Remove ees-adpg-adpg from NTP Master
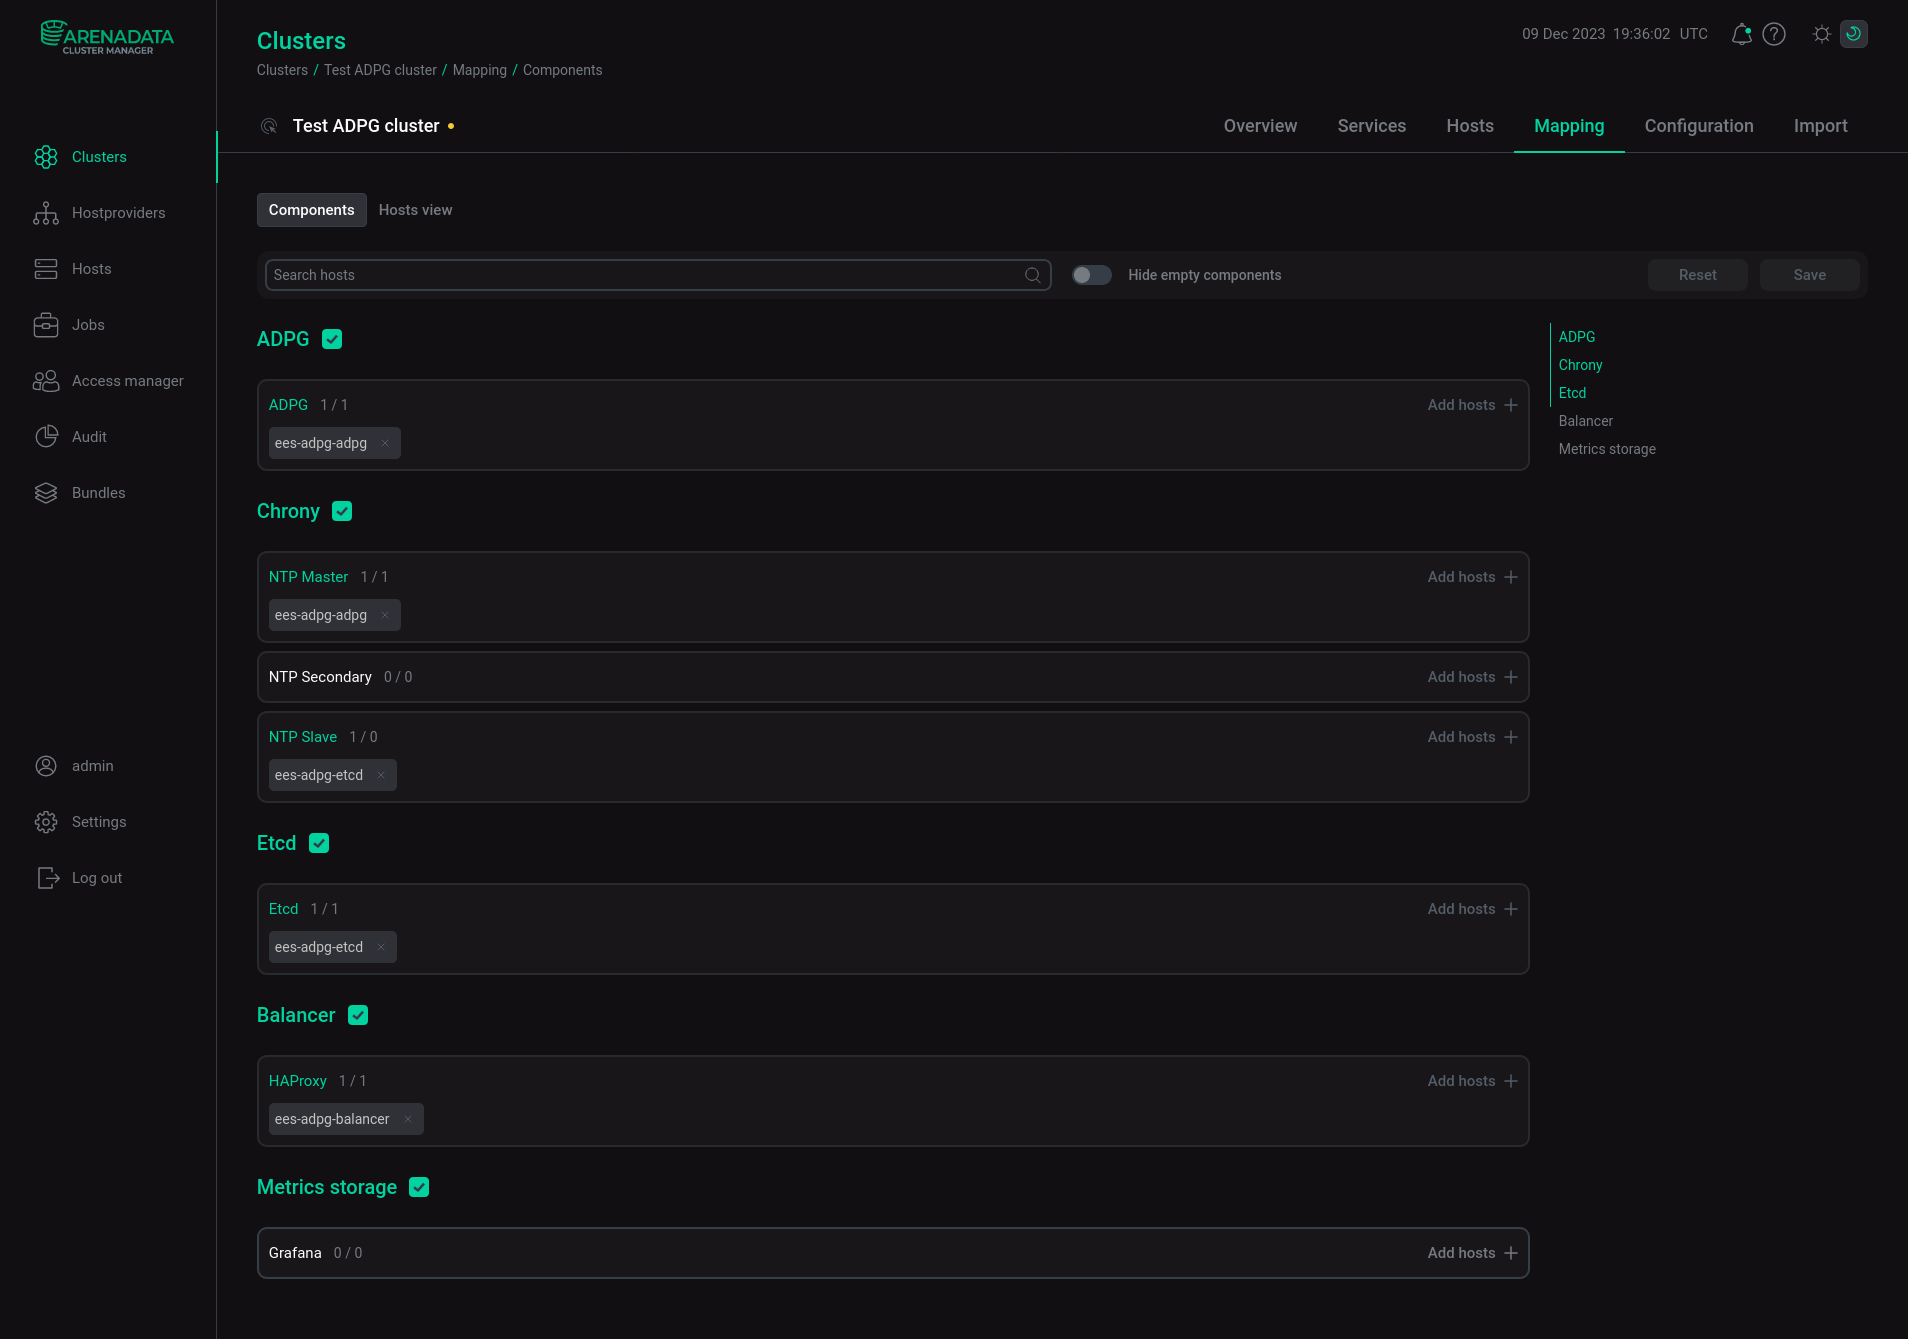 click(x=385, y=615)
